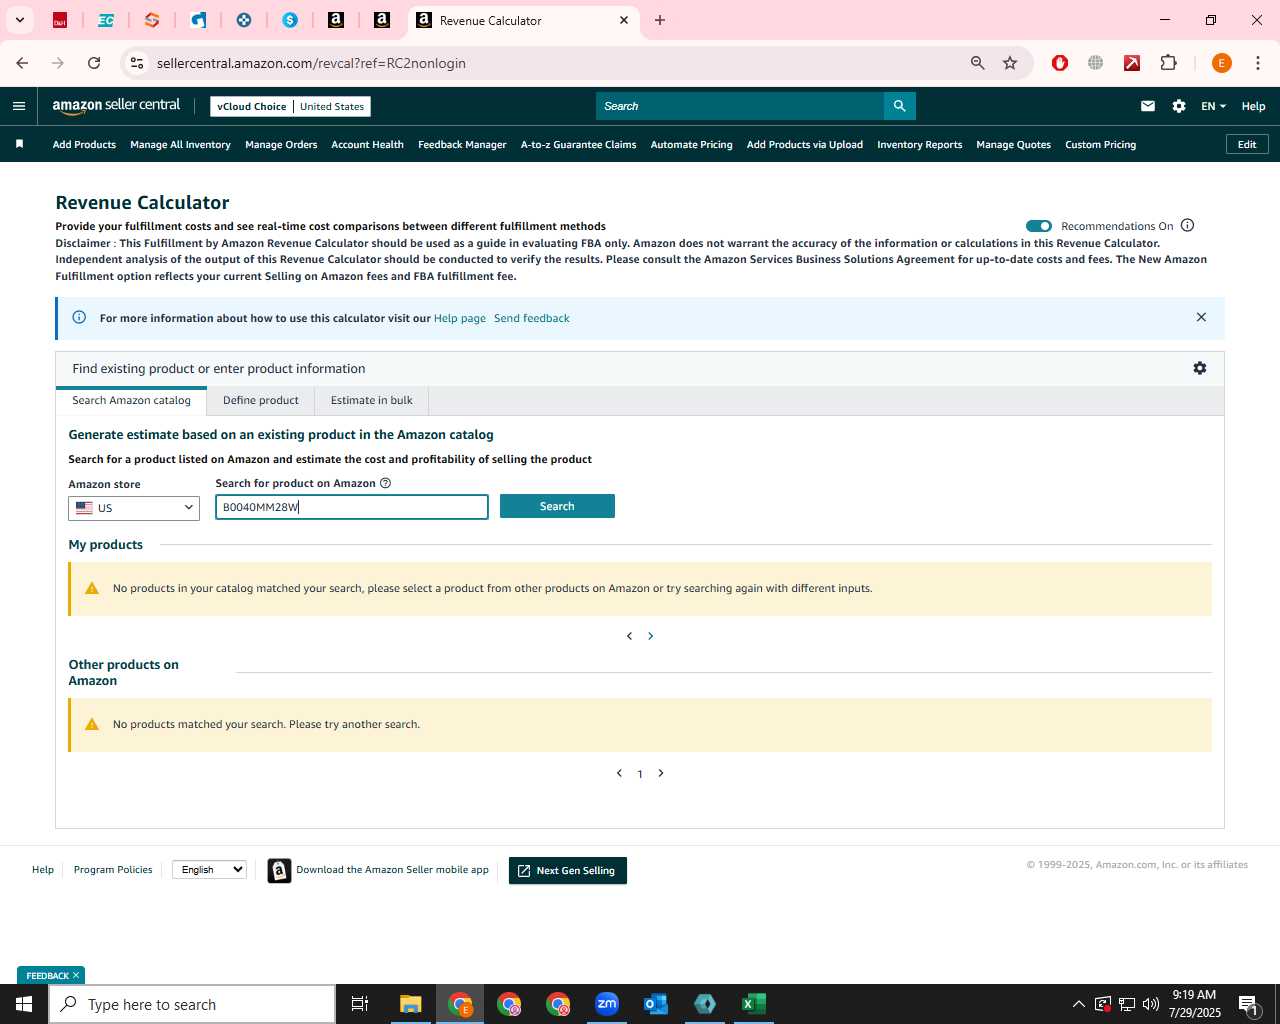The width and height of the screenshot is (1280, 1024).
Task: Go to next page of Other products
Action: (x=661, y=773)
